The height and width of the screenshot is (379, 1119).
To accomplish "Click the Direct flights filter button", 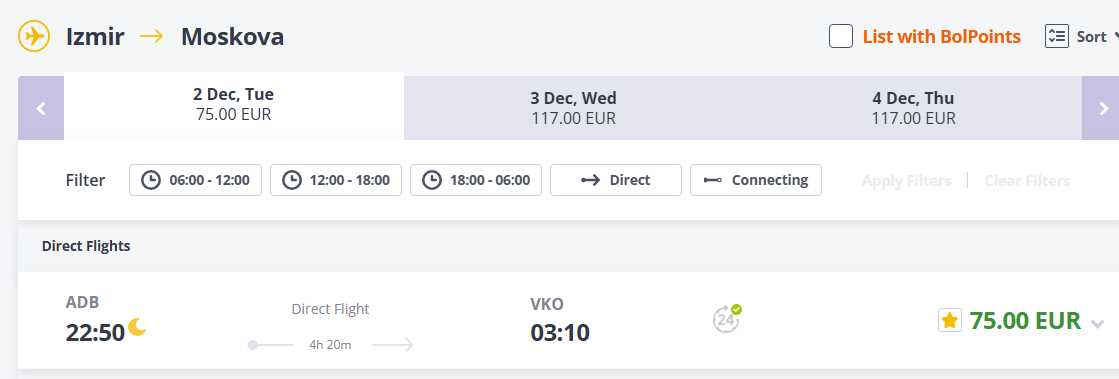I will point(616,180).
